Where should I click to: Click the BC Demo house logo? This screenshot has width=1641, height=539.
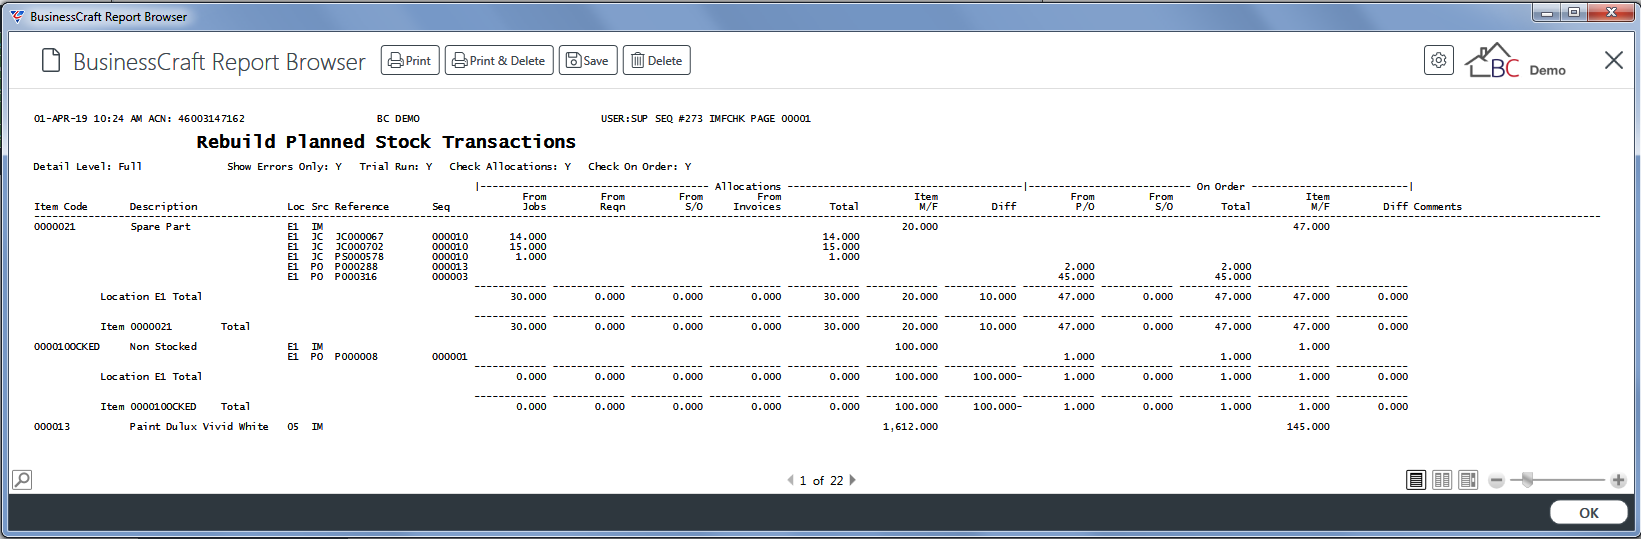point(1515,61)
